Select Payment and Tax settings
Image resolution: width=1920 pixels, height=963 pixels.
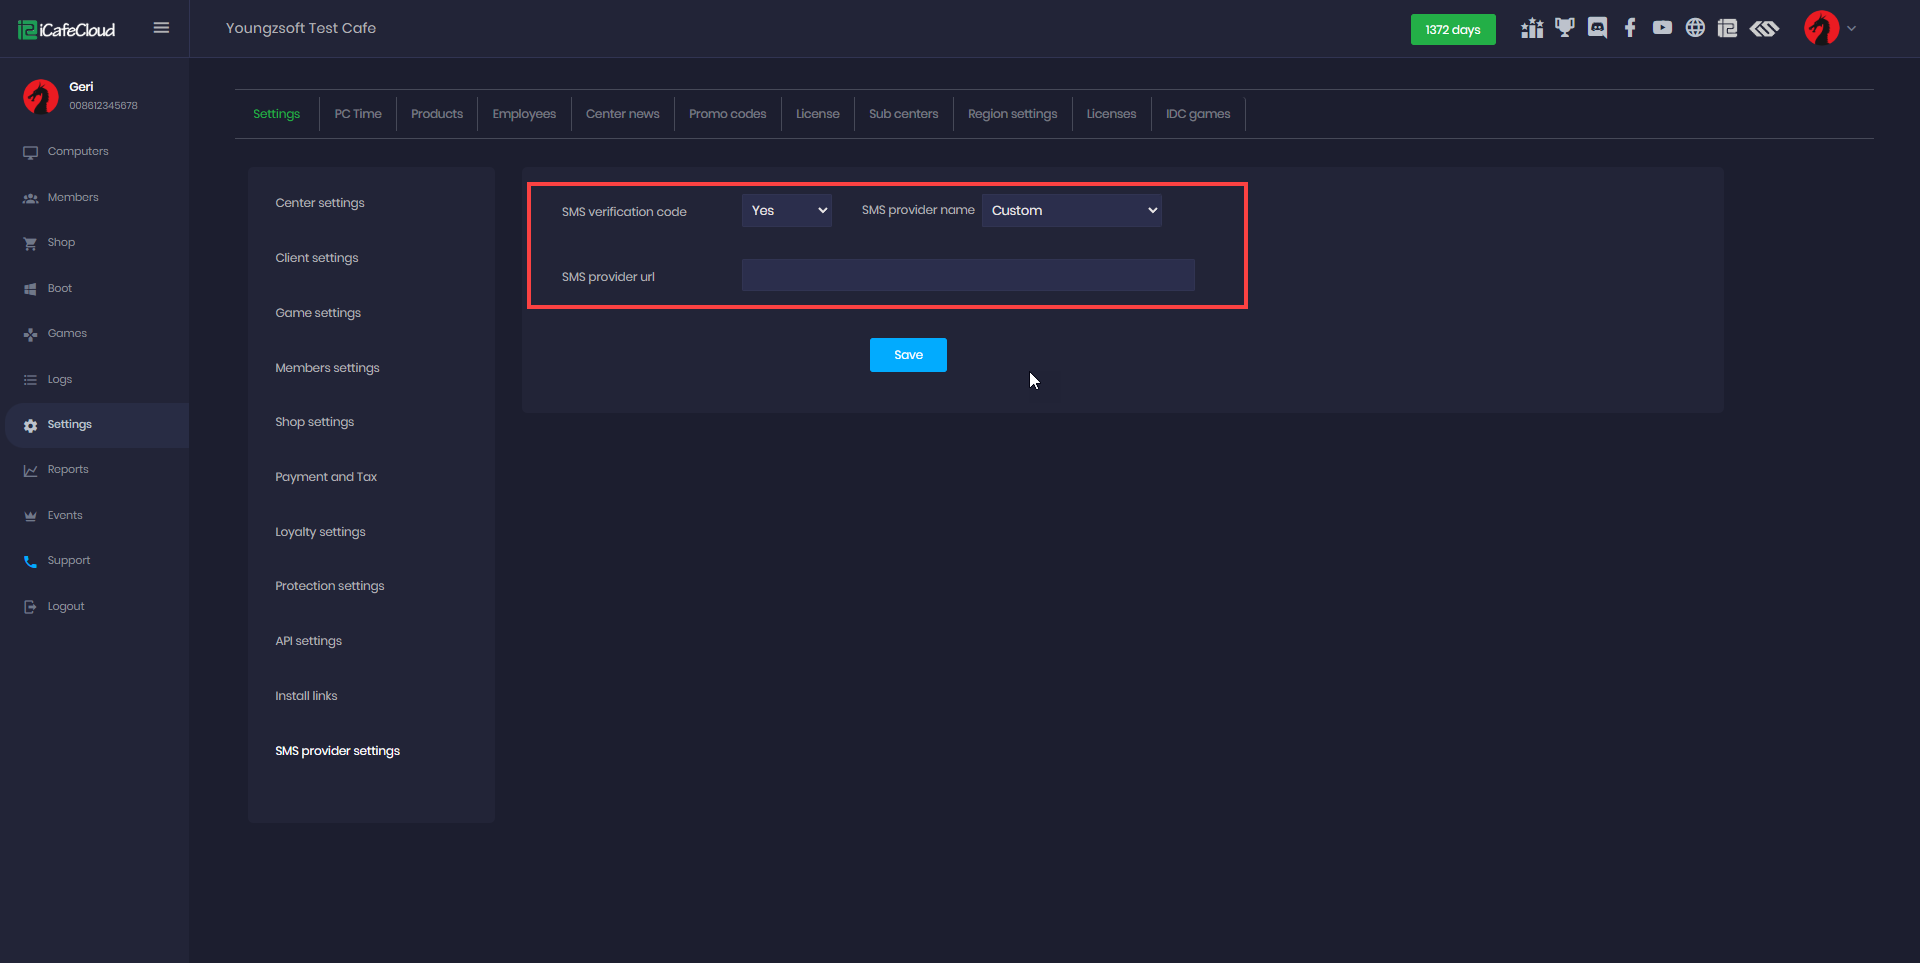click(x=326, y=477)
